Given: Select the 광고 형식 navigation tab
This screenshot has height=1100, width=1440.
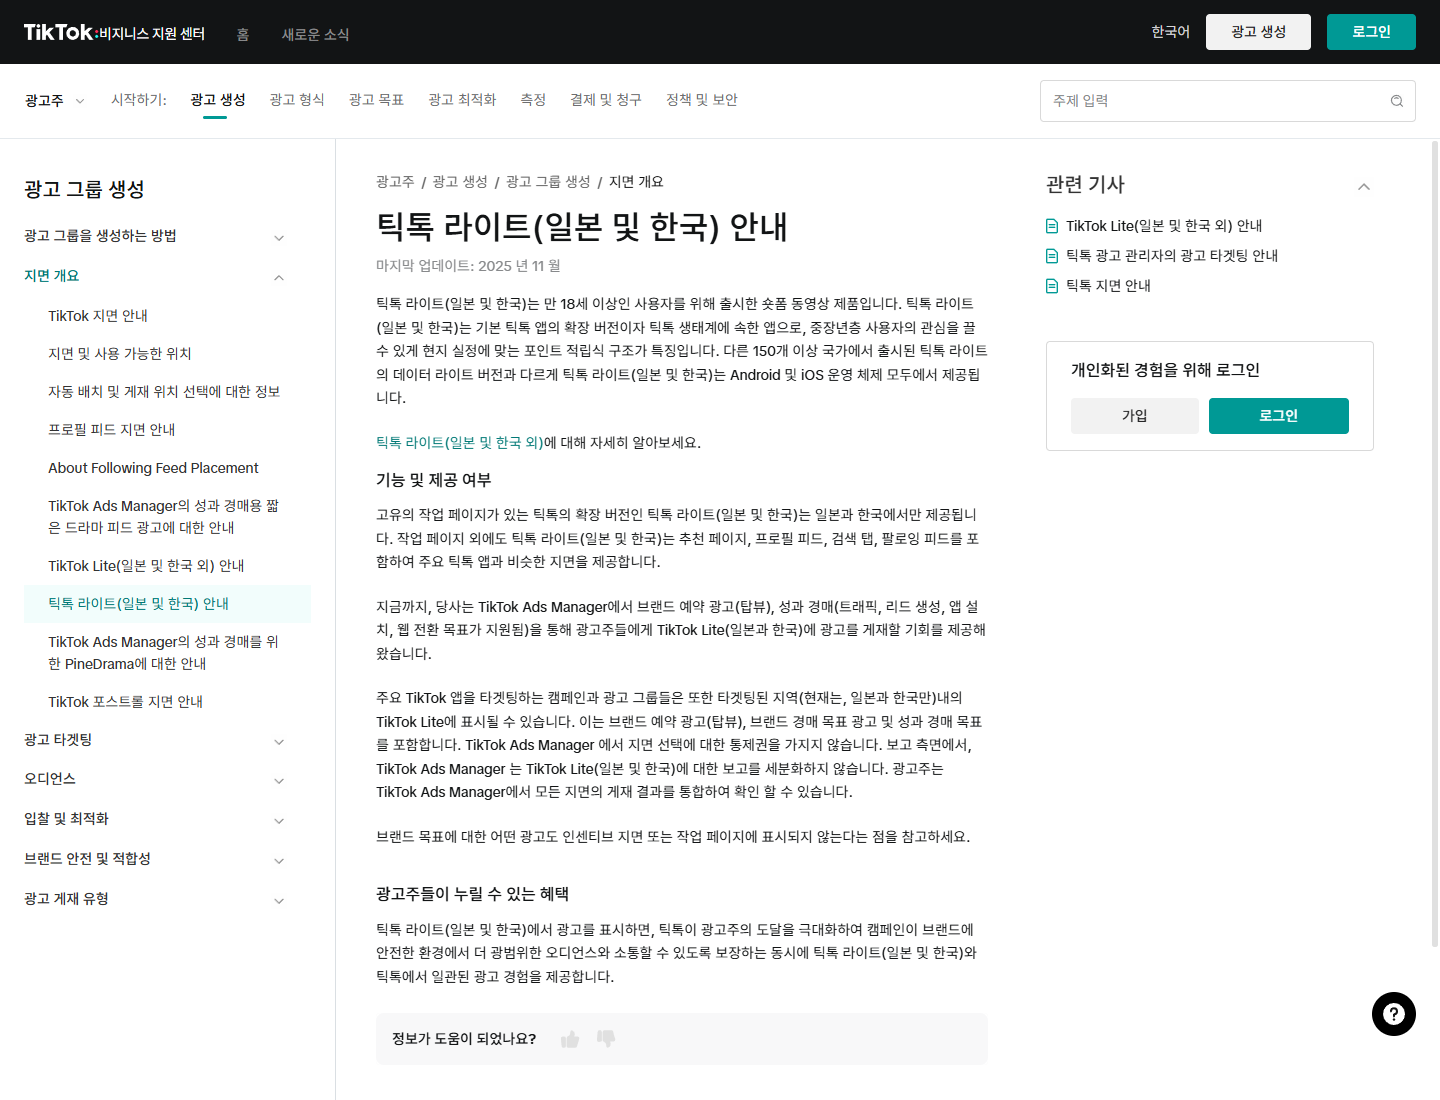Looking at the screenshot, I should tap(297, 100).
